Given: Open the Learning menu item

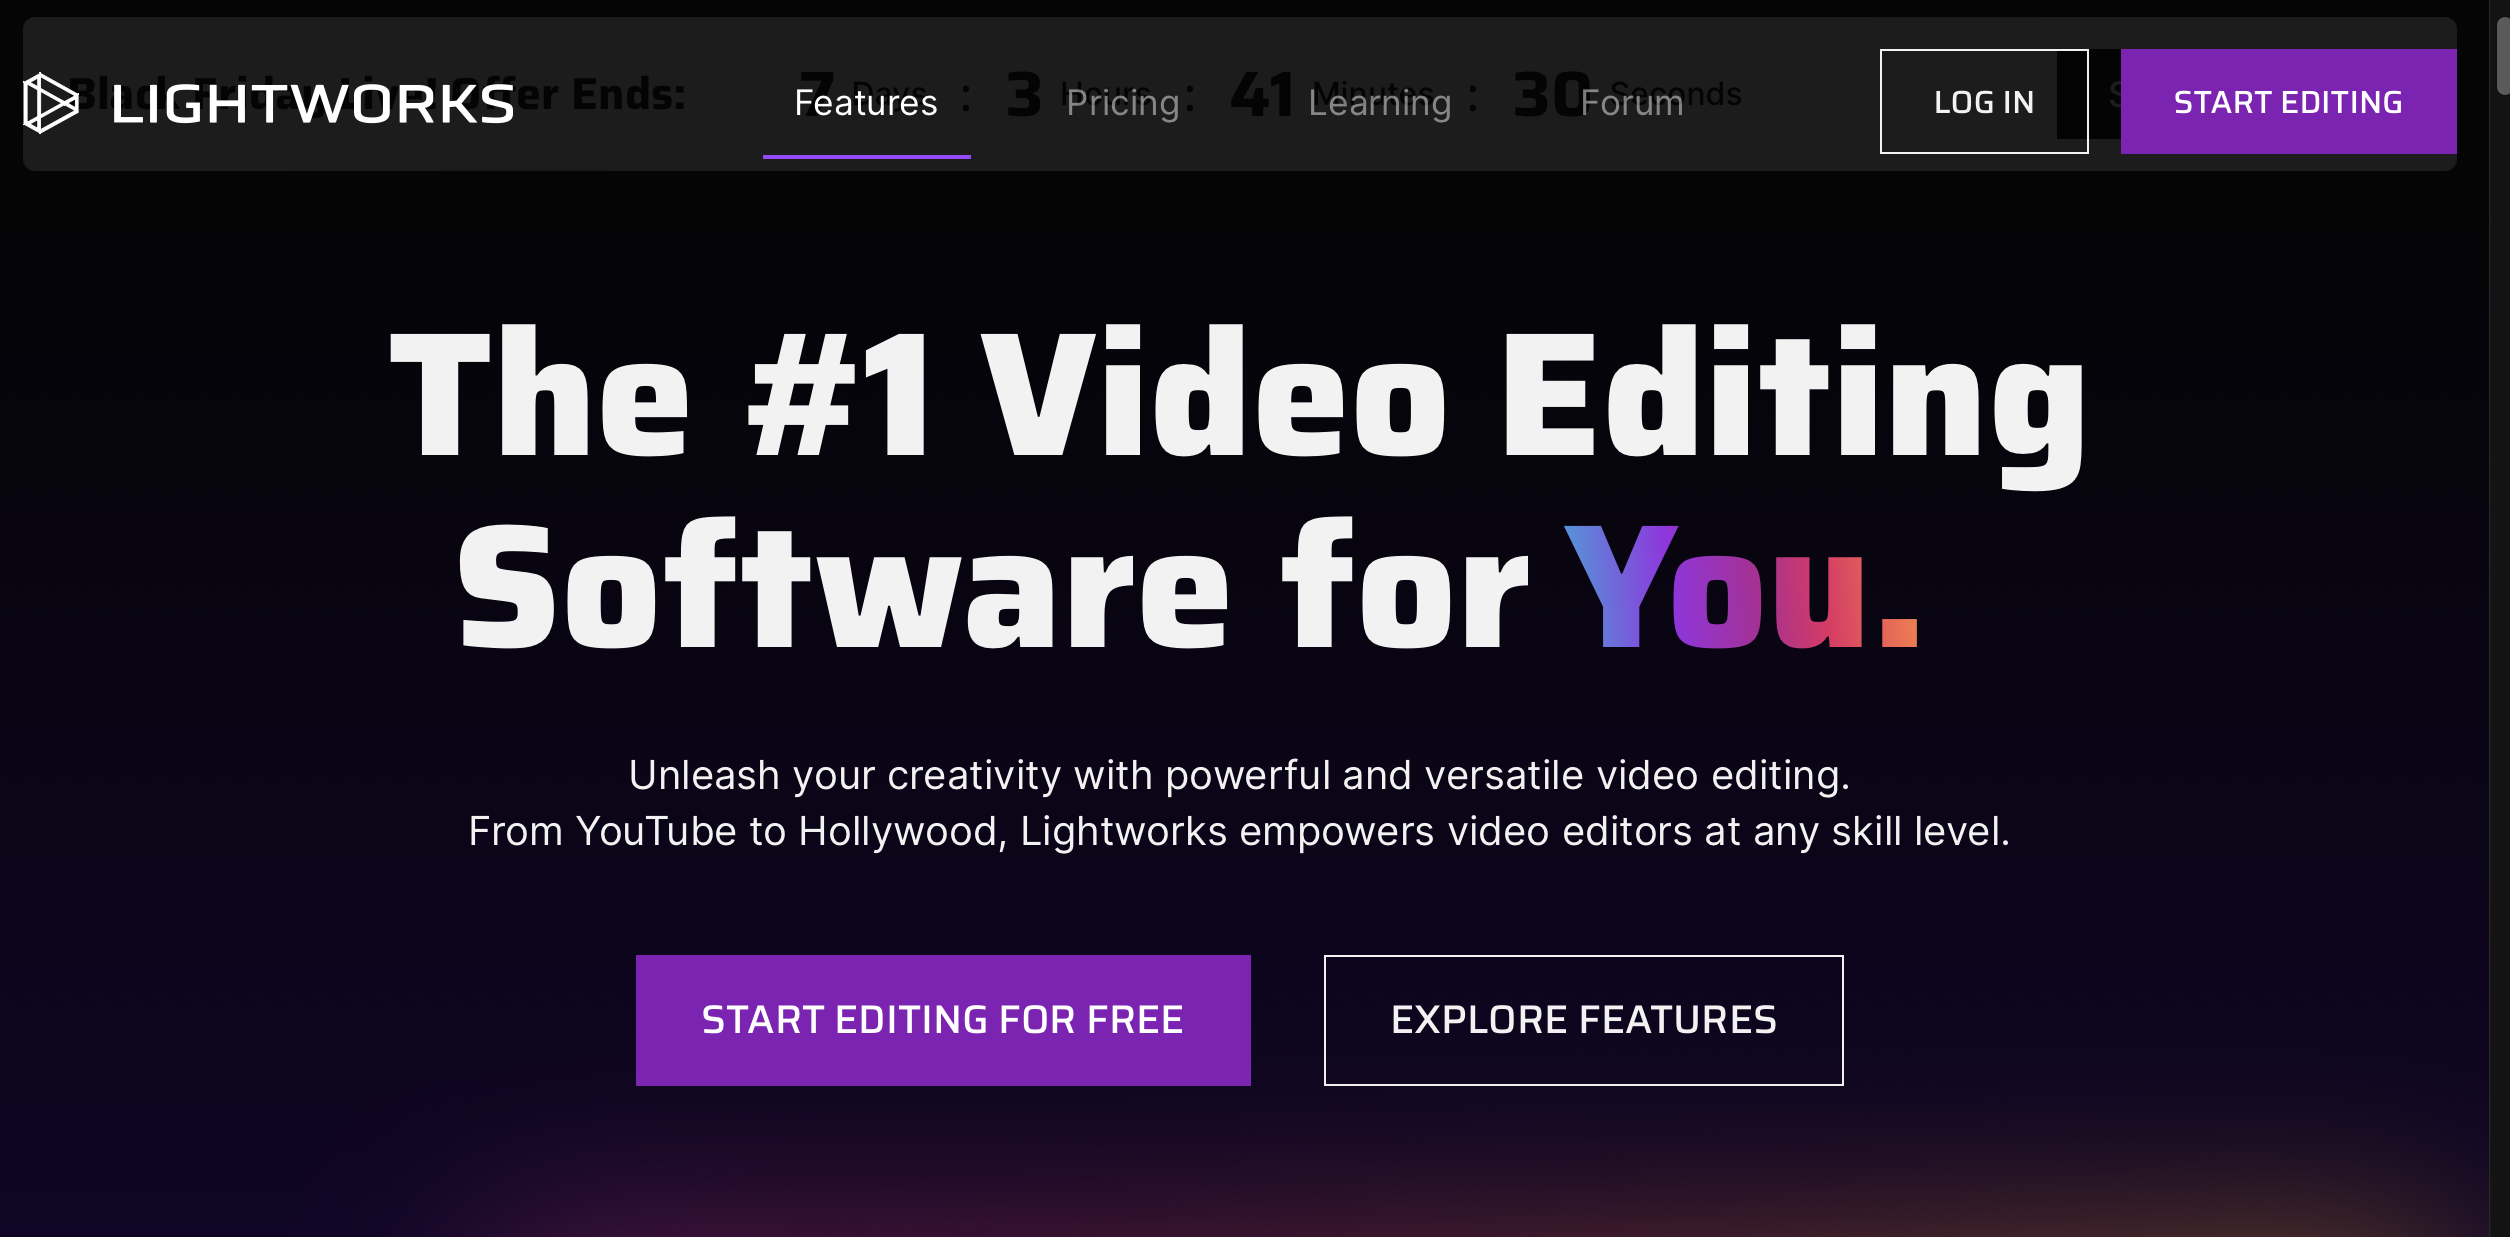Looking at the screenshot, I should point(1379,103).
